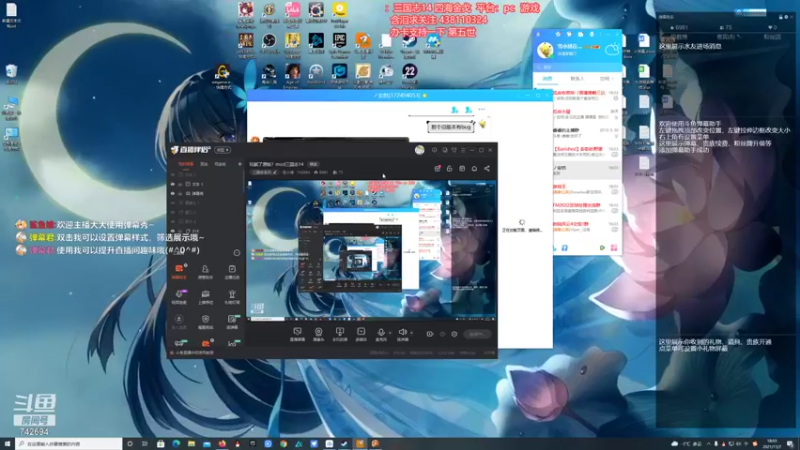
Task: Select the highlighted red scene tab
Action: click(x=185, y=164)
